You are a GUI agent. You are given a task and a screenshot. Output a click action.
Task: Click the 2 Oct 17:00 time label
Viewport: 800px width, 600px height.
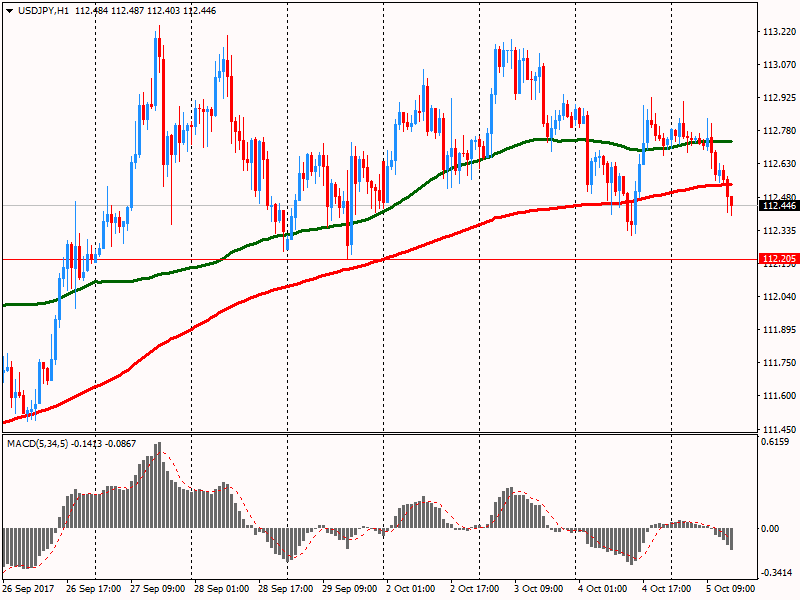click(475, 589)
